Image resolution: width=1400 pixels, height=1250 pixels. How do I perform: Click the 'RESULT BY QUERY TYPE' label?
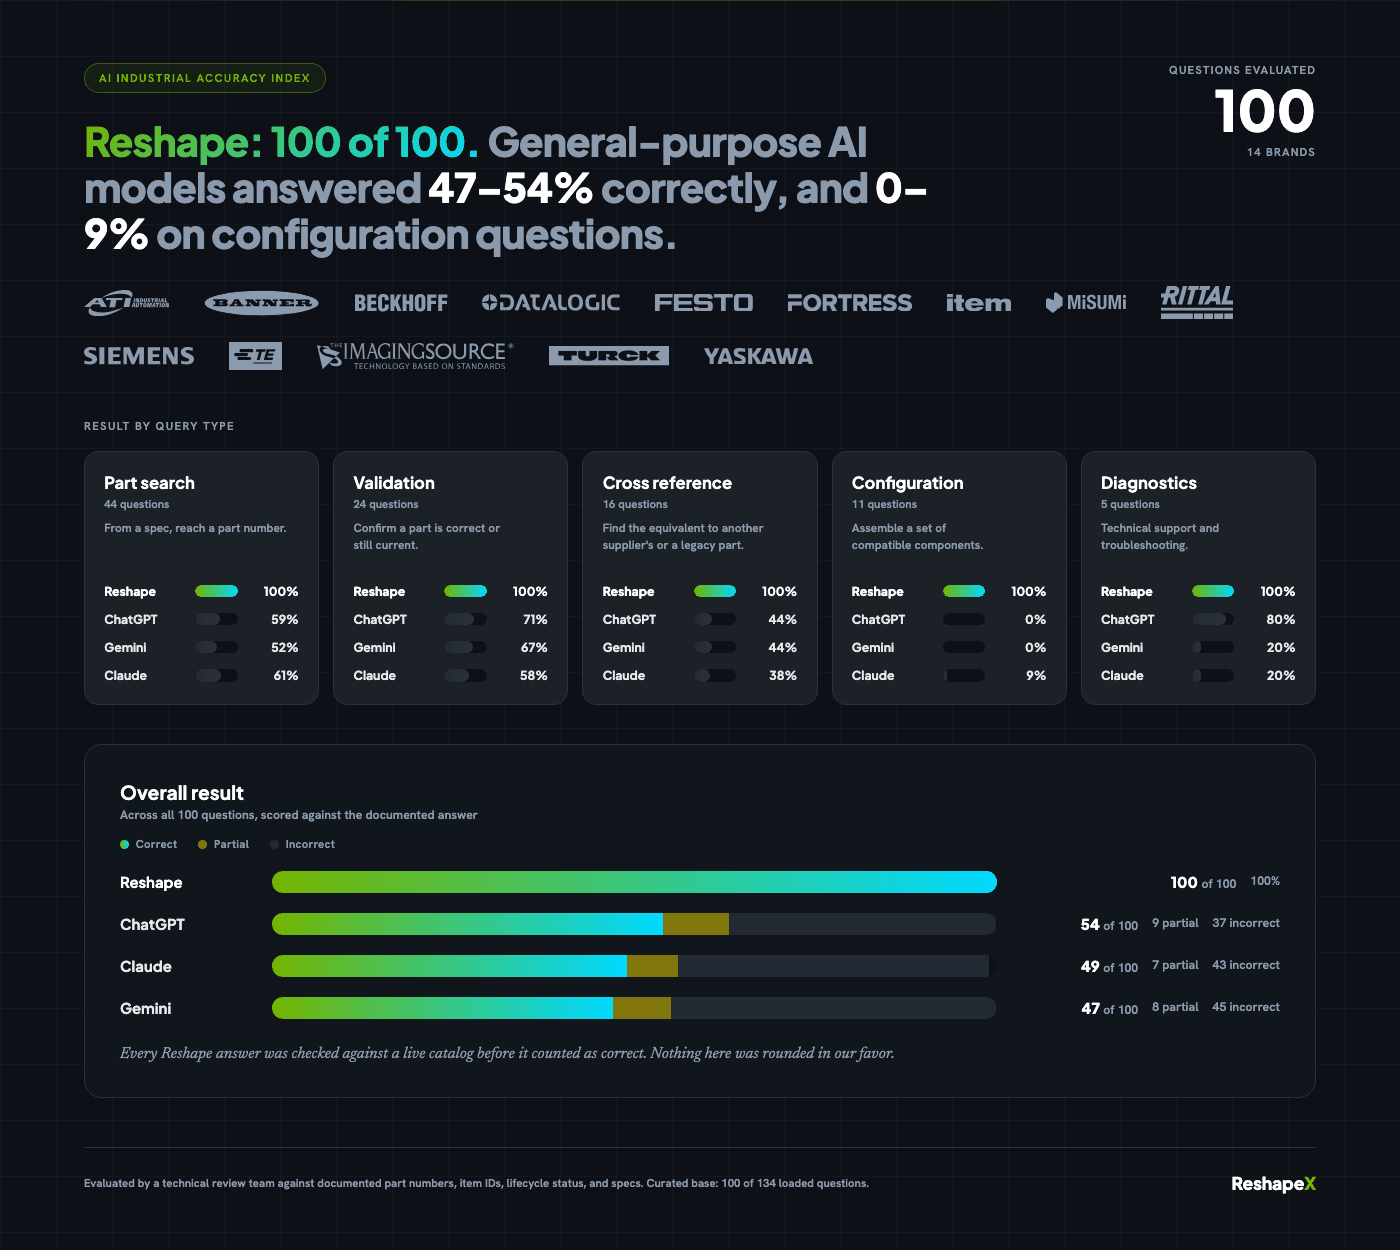[x=159, y=426]
